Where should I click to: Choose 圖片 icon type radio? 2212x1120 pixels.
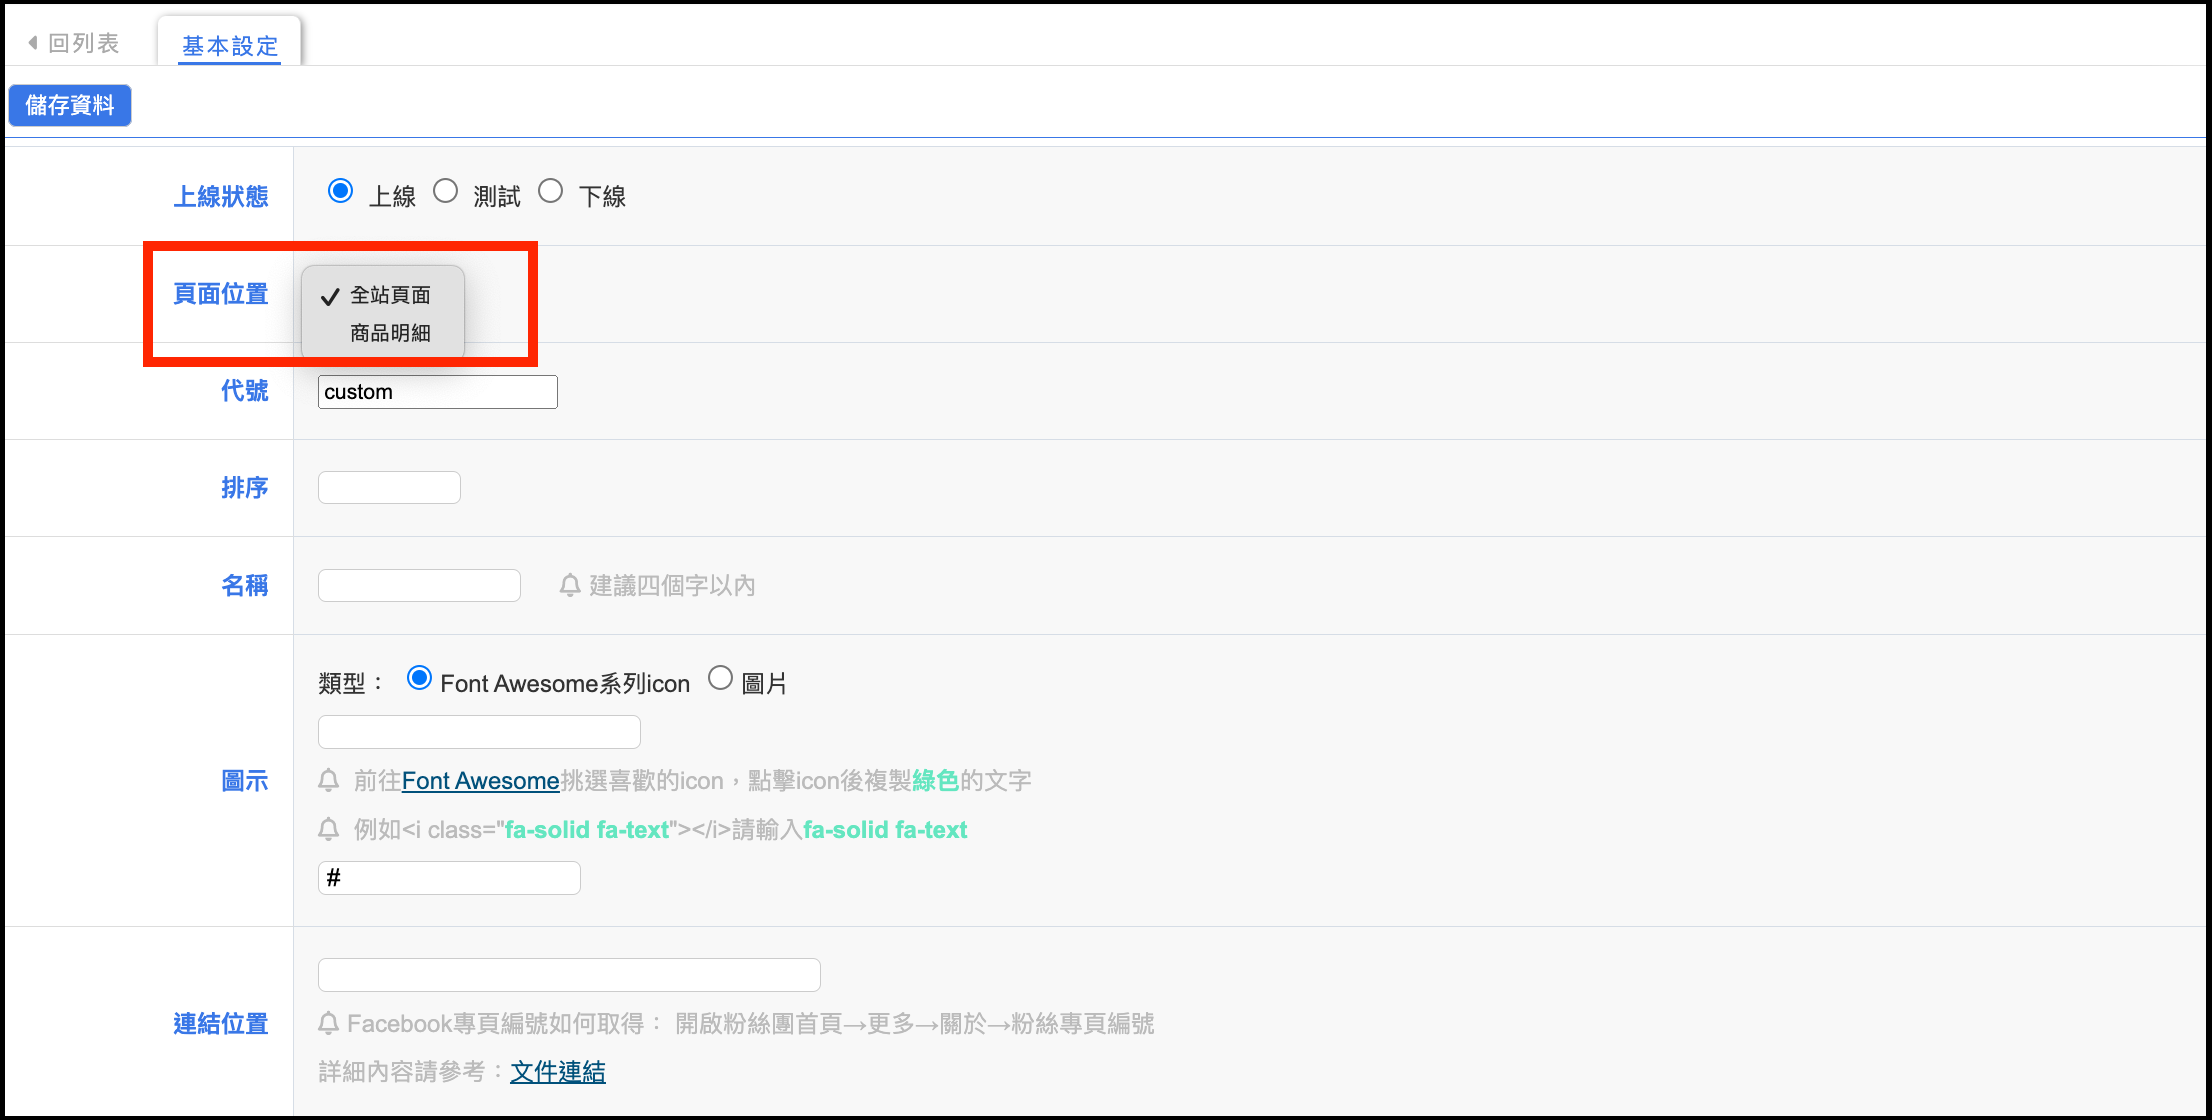point(720,679)
